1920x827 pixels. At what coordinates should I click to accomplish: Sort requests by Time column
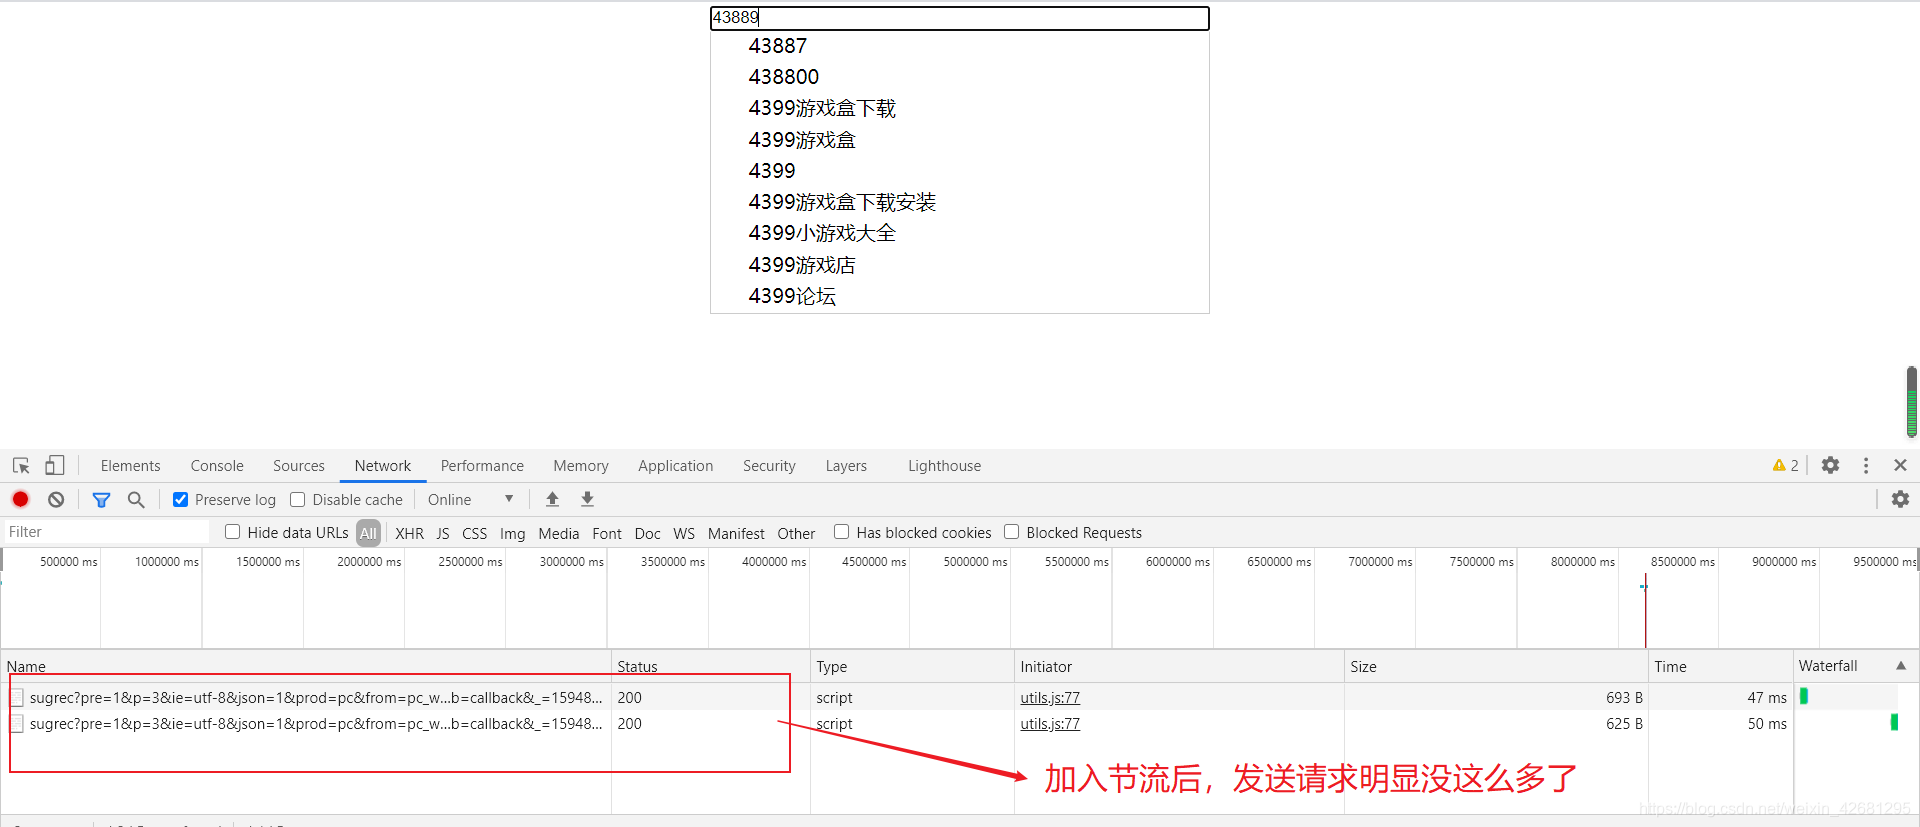pyautogui.click(x=1720, y=666)
